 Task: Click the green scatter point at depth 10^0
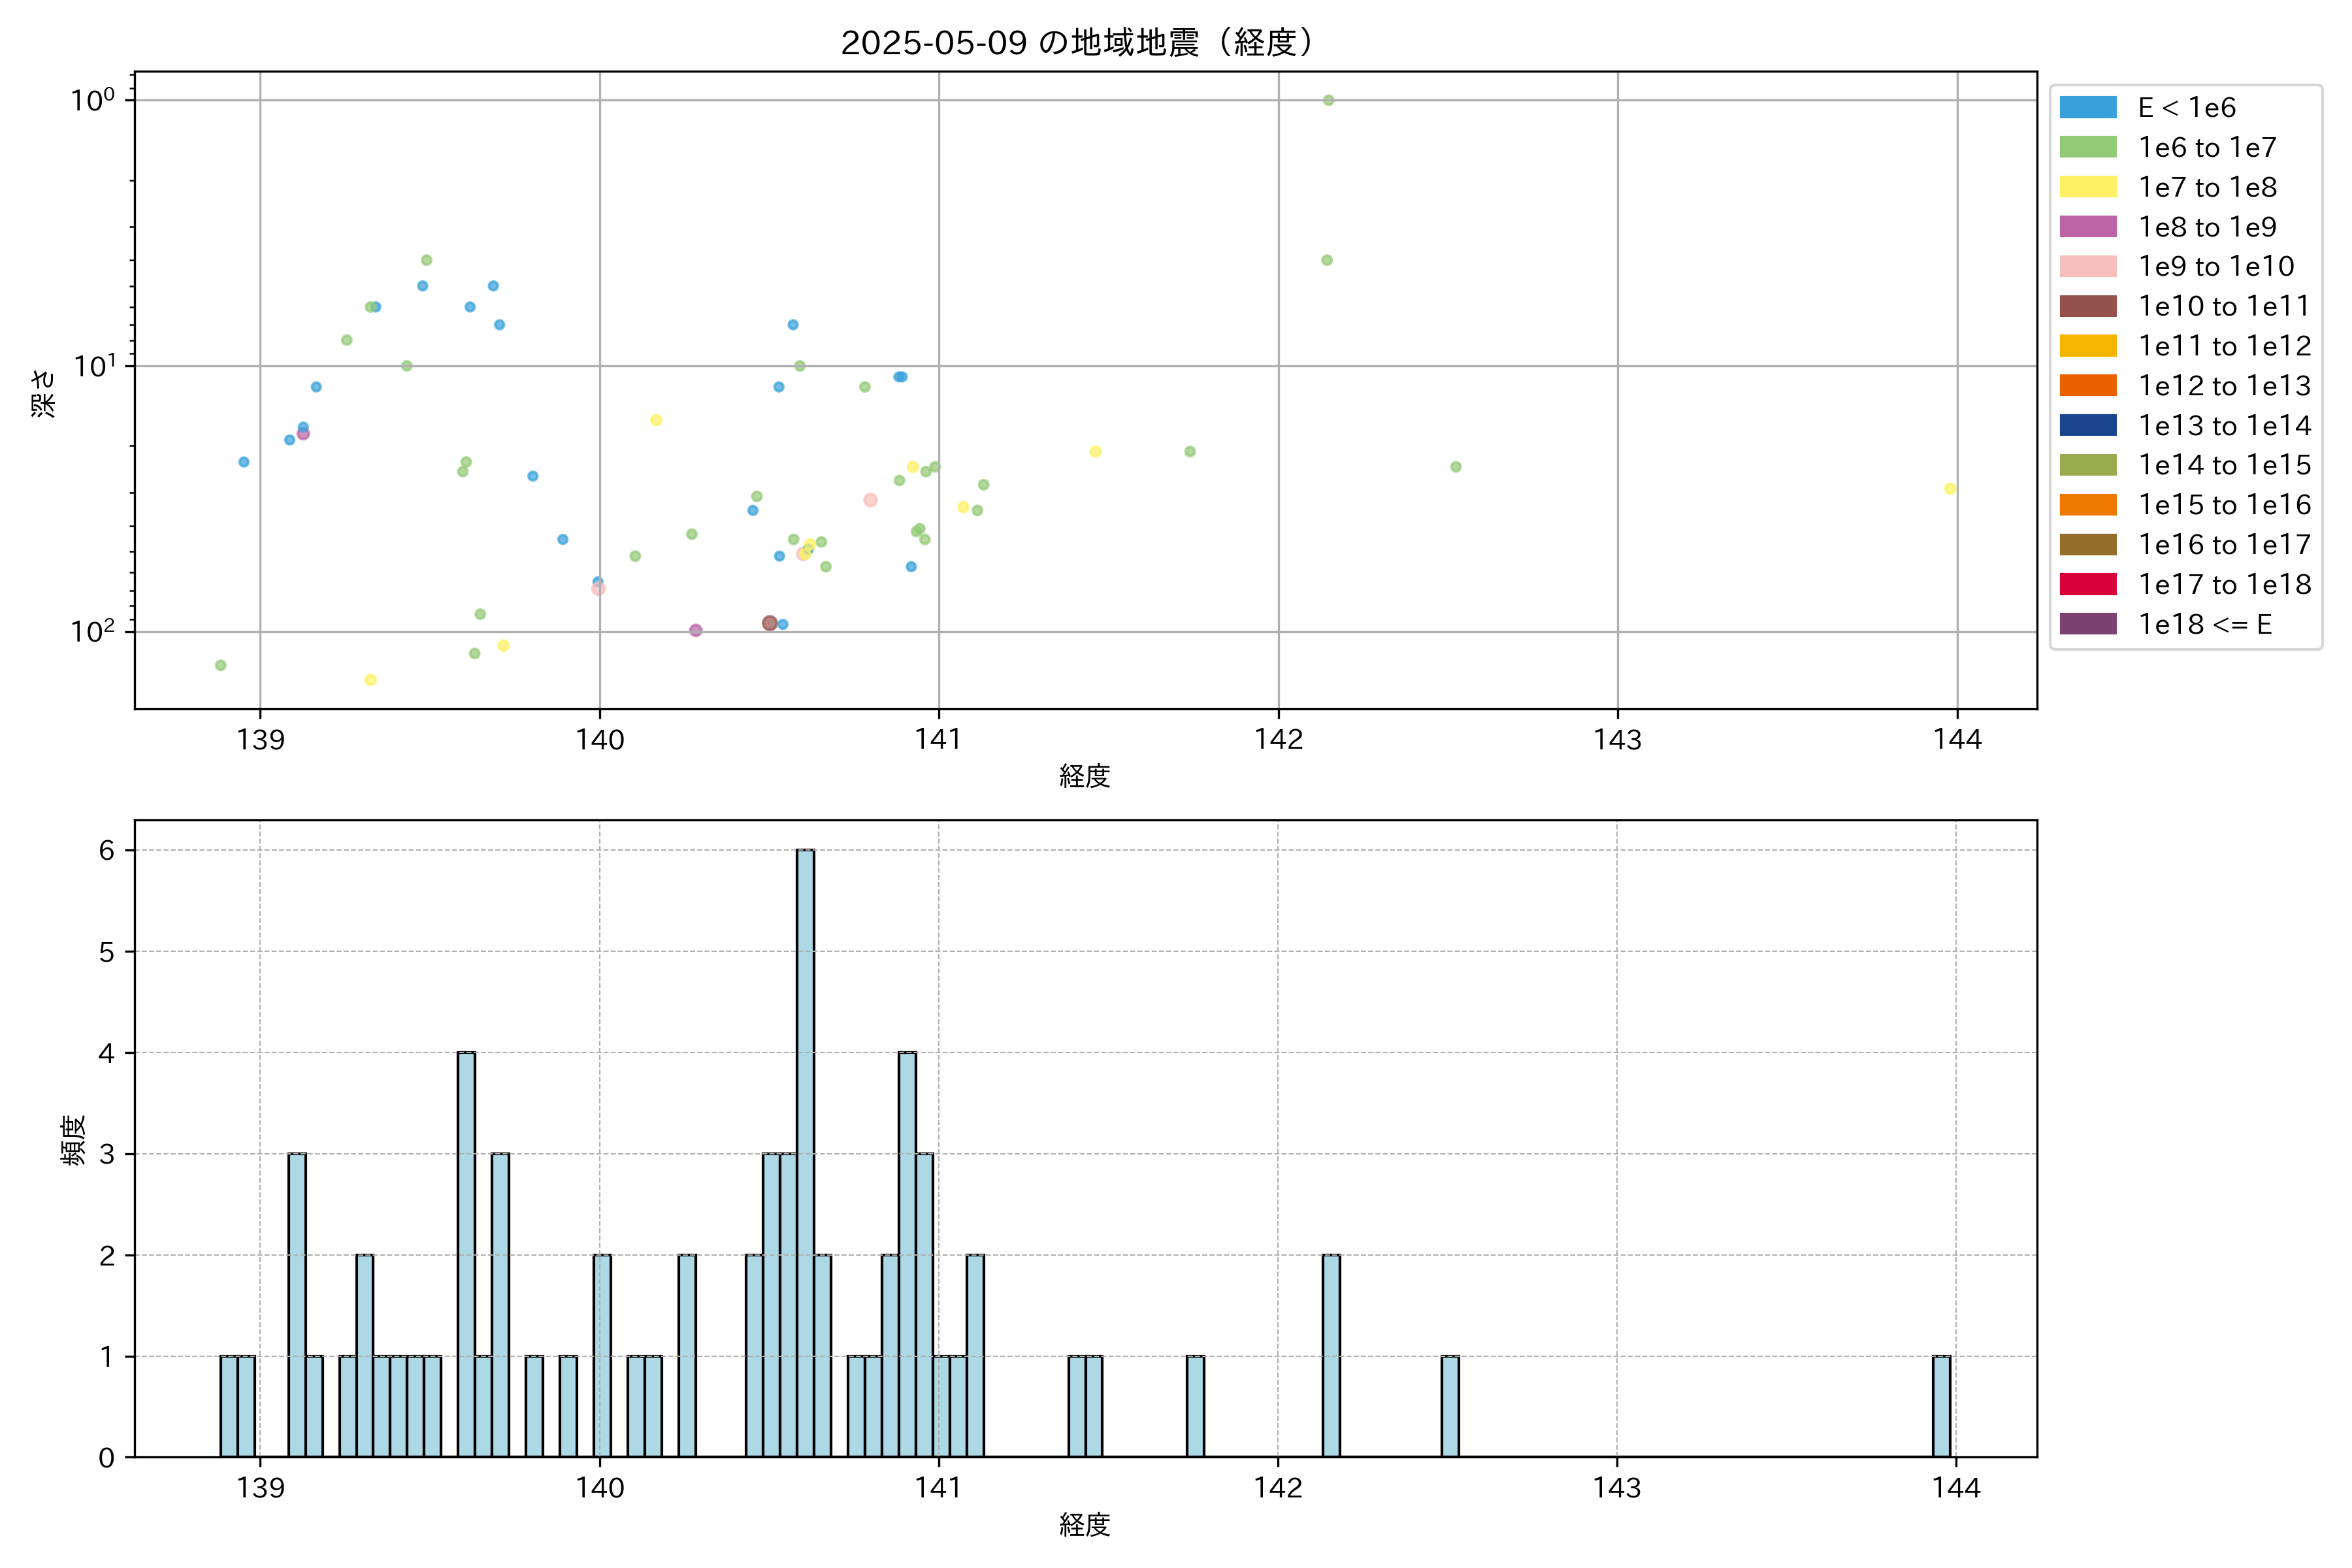1328,100
